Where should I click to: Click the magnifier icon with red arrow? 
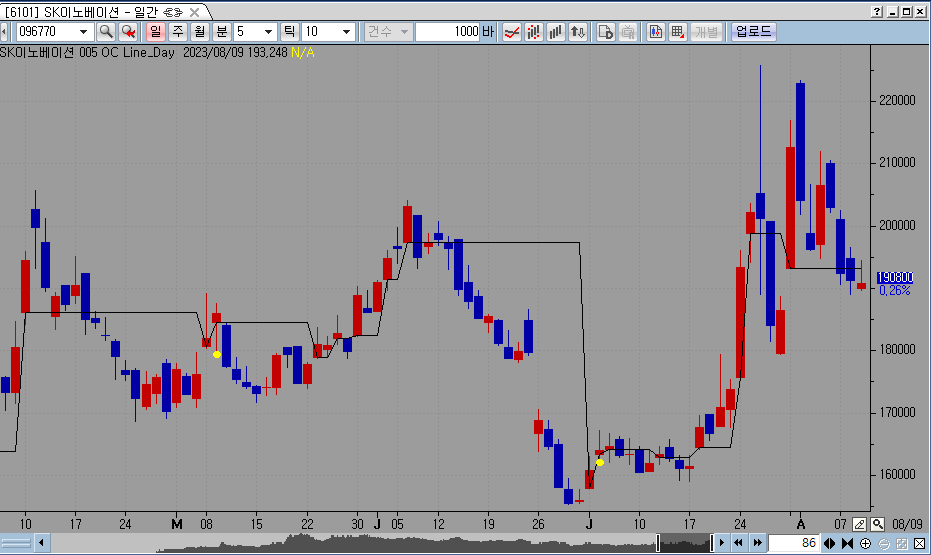pyautogui.click(x=128, y=32)
